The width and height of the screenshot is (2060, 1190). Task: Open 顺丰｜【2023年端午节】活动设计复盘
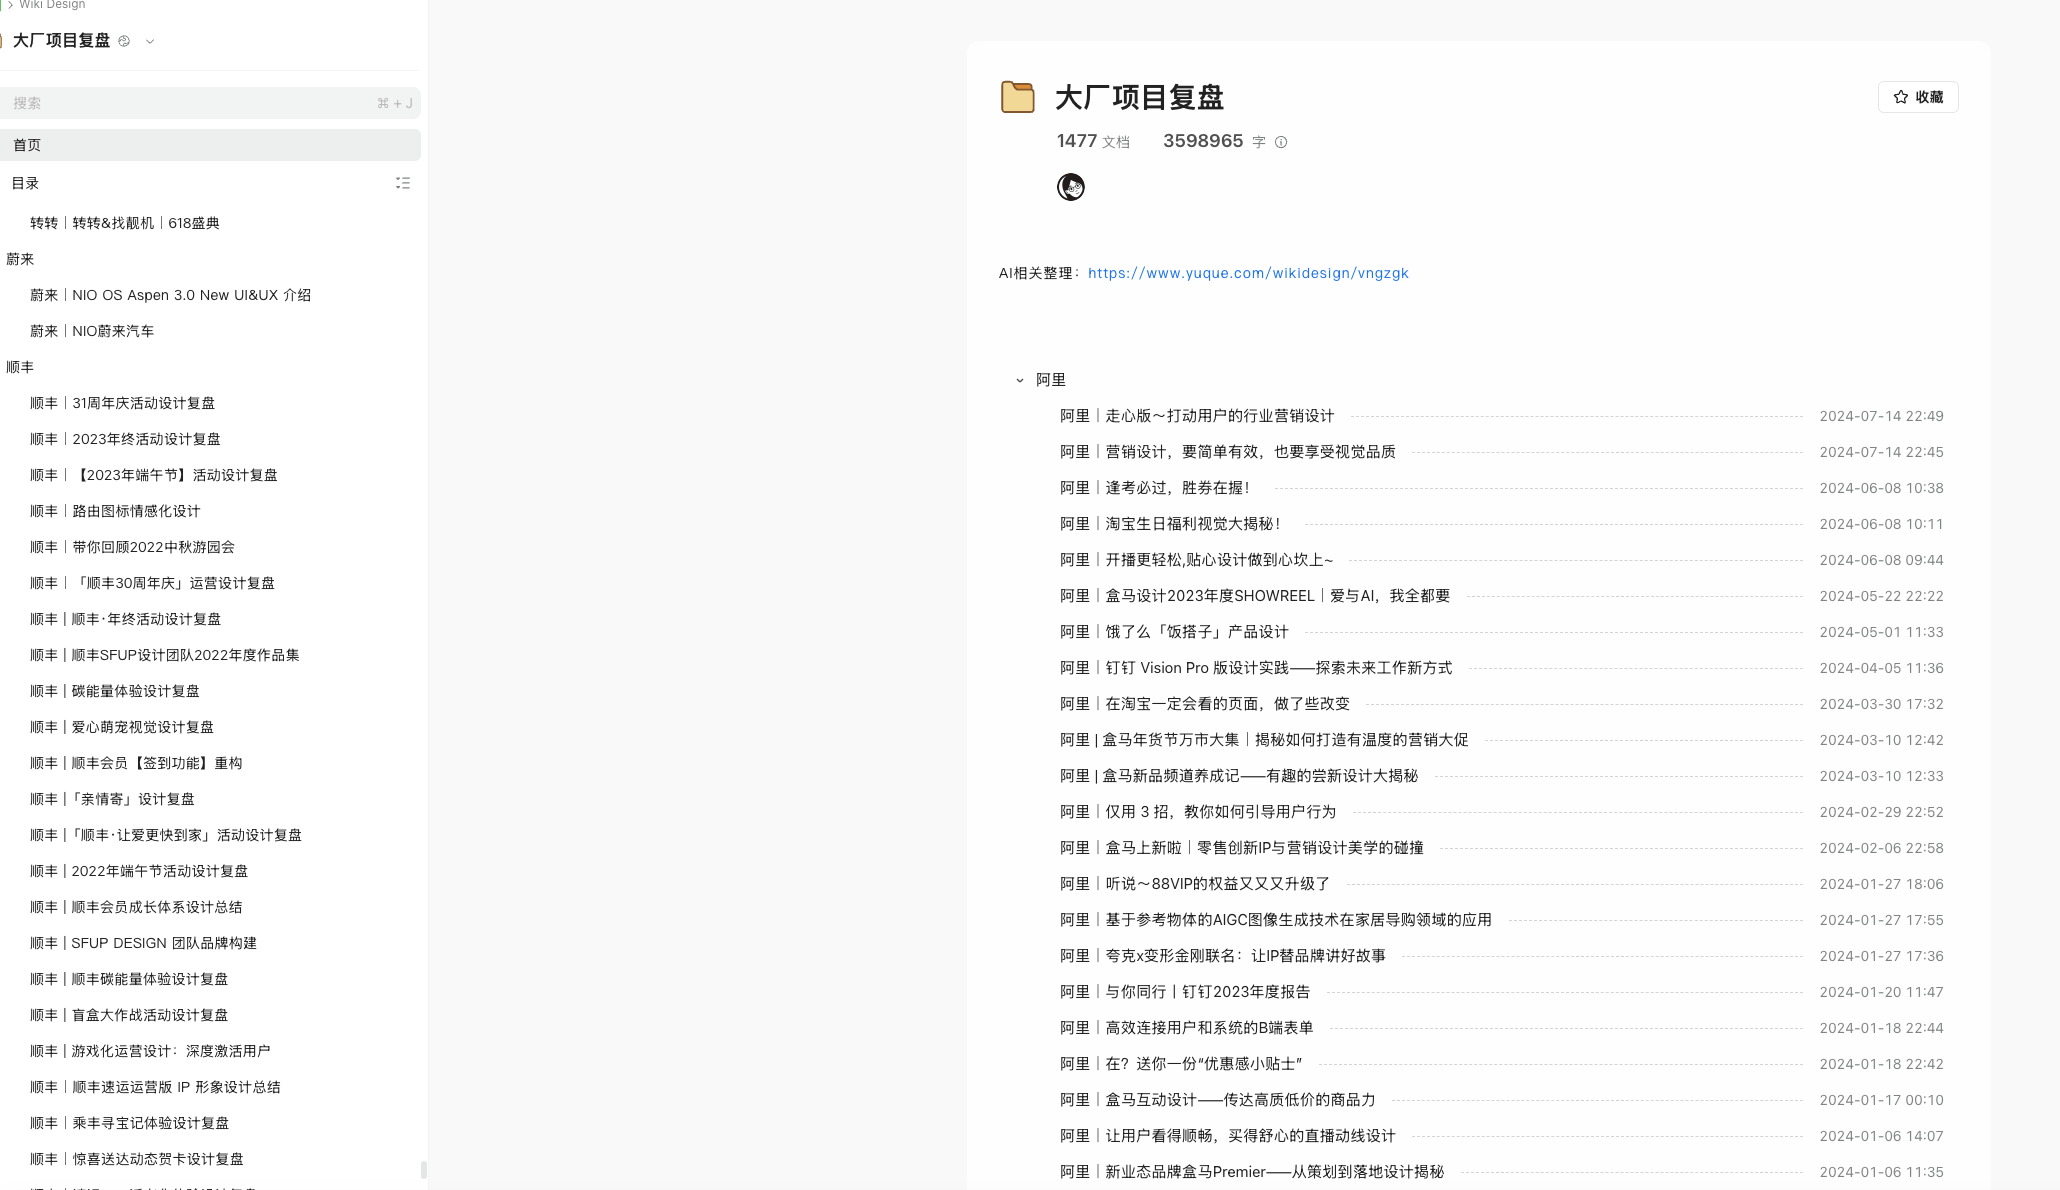(x=153, y=475)
